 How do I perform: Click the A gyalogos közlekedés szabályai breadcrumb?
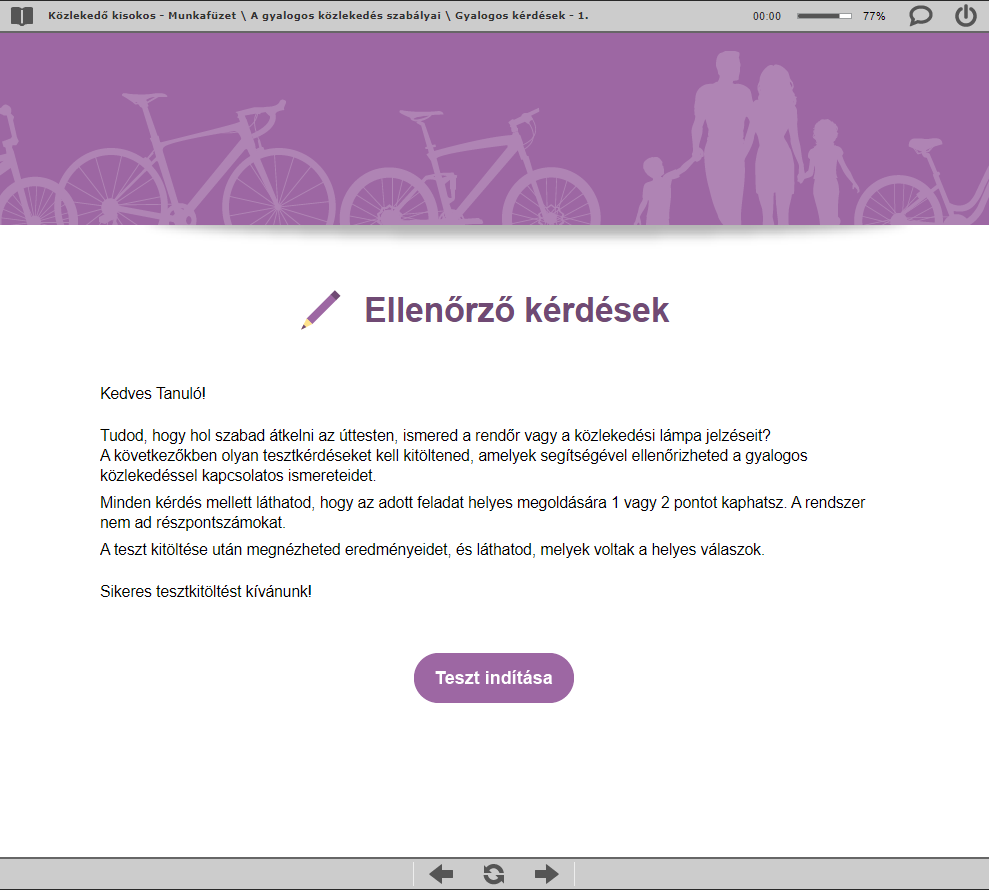click(346, 16)
